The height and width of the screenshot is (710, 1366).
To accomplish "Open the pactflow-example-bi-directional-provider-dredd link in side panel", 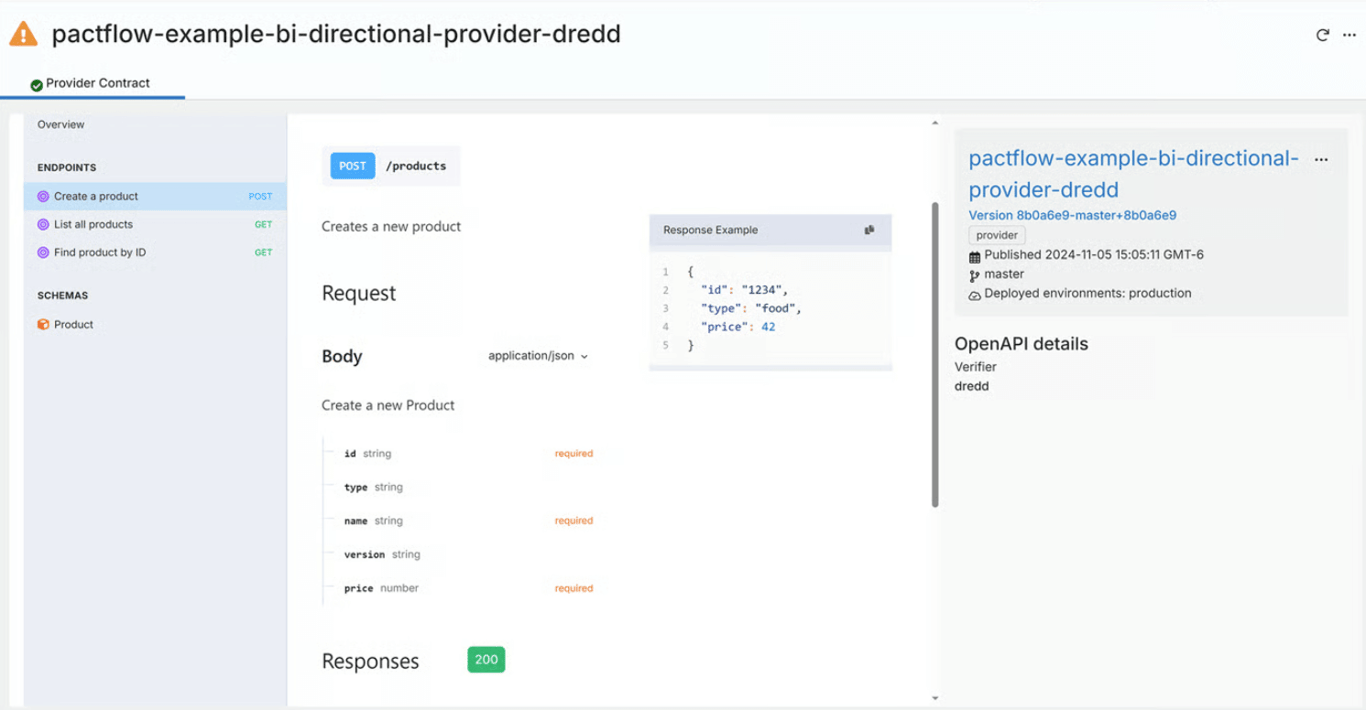I will (x=1133, y=174).
